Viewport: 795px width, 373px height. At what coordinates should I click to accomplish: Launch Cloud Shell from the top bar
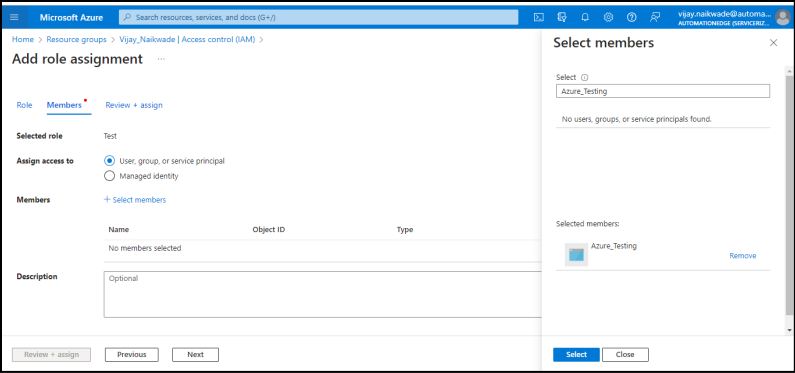(x=539, y=17)
